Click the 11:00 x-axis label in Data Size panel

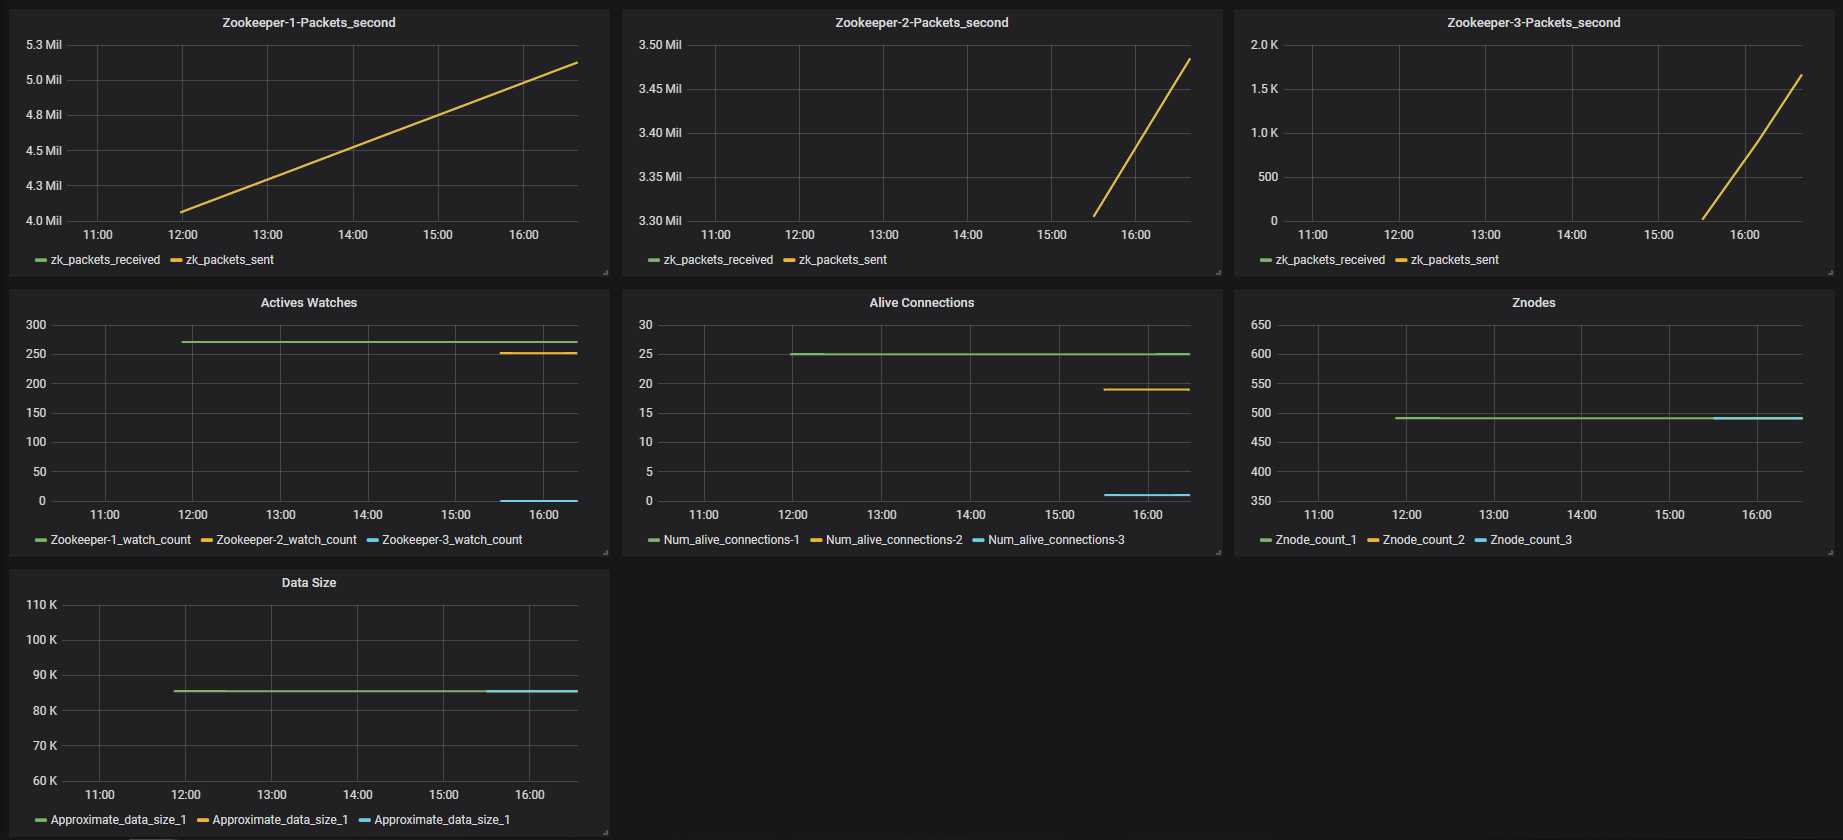99,795
